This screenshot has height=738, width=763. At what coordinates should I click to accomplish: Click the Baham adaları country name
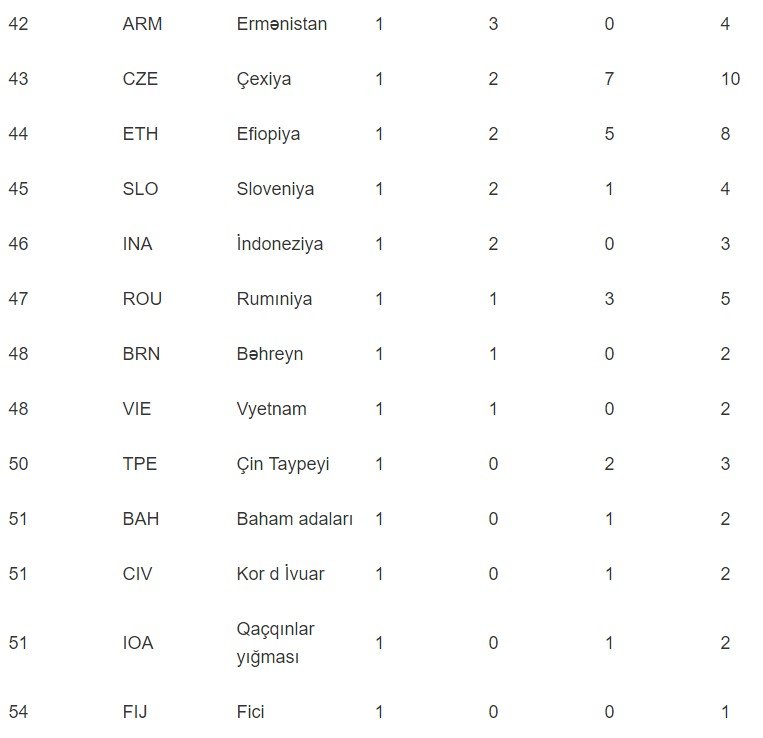pyautogui.click(x=295, y=519)
